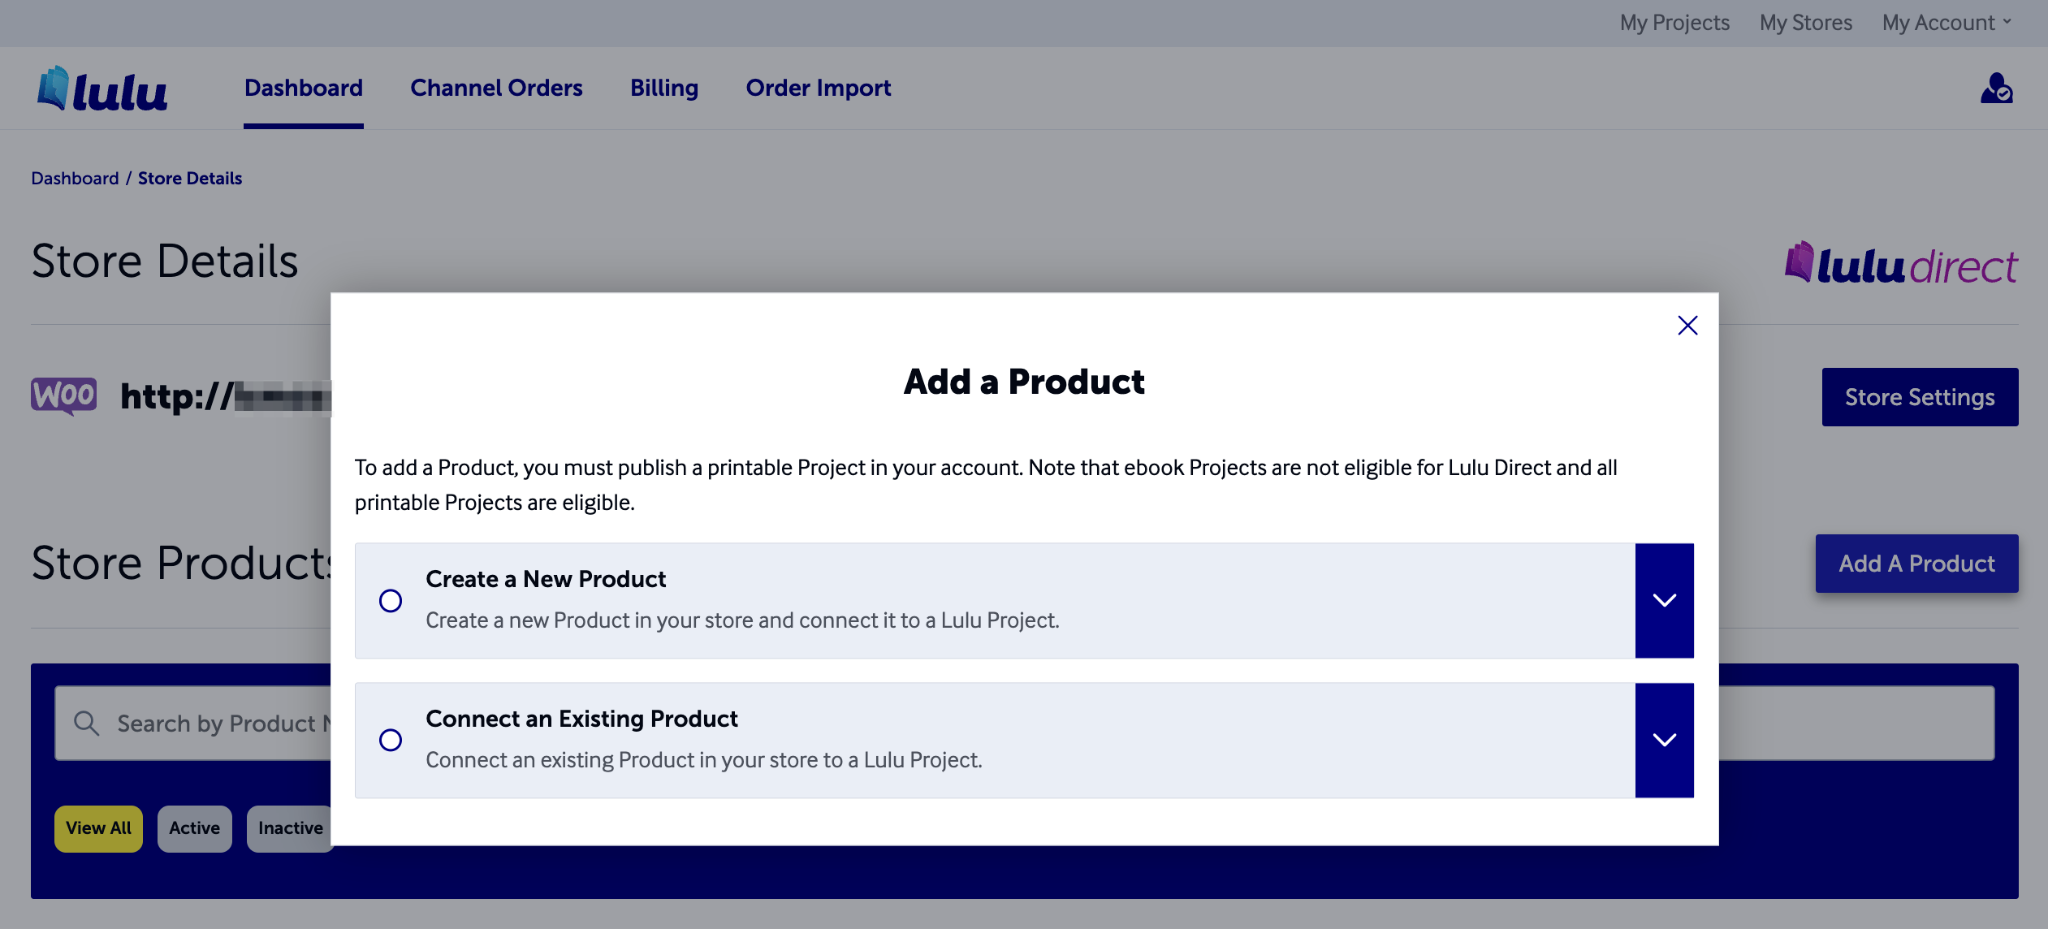Click the Search by Product field
The width and height of the screenshot is (2048, 929).
1024,723
